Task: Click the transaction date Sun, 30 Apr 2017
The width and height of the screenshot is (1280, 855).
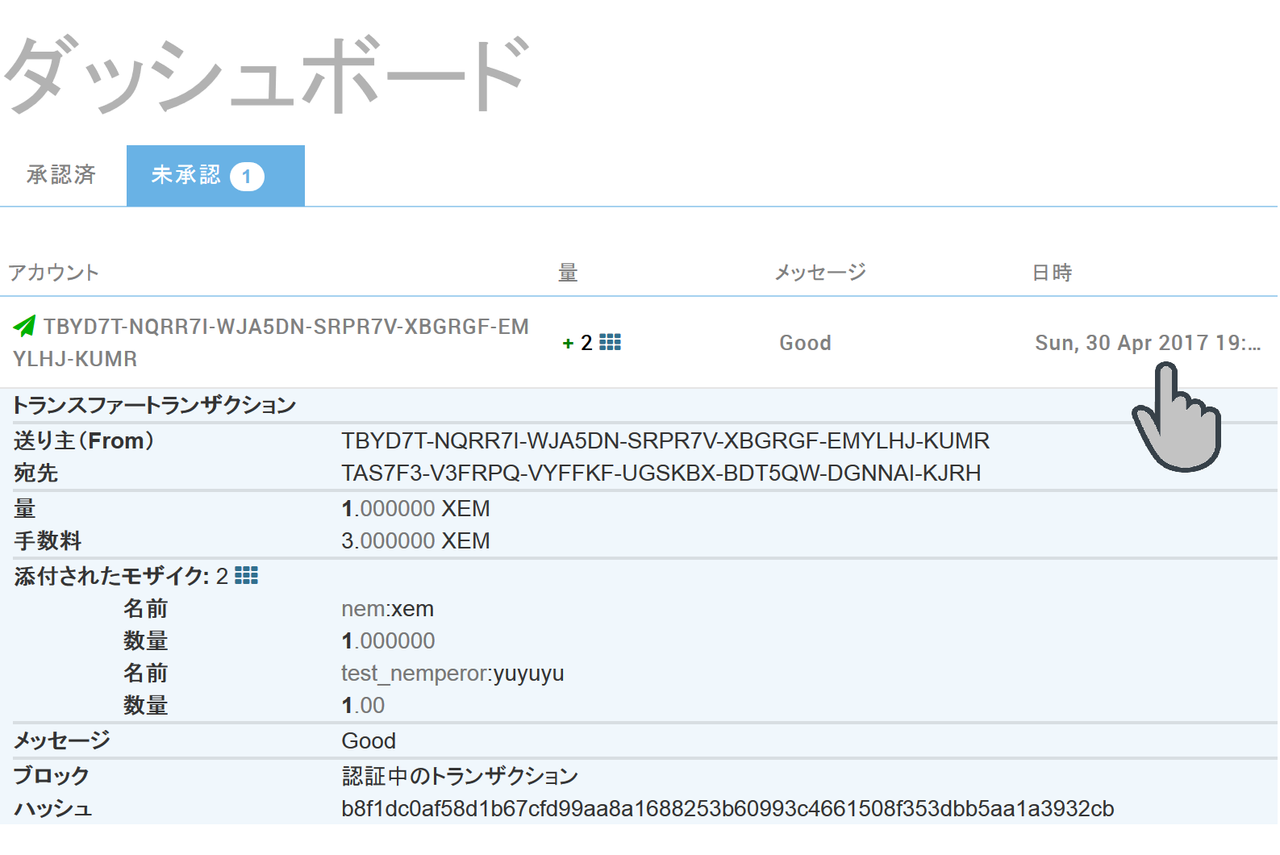Action: [x=1148, y=343]
